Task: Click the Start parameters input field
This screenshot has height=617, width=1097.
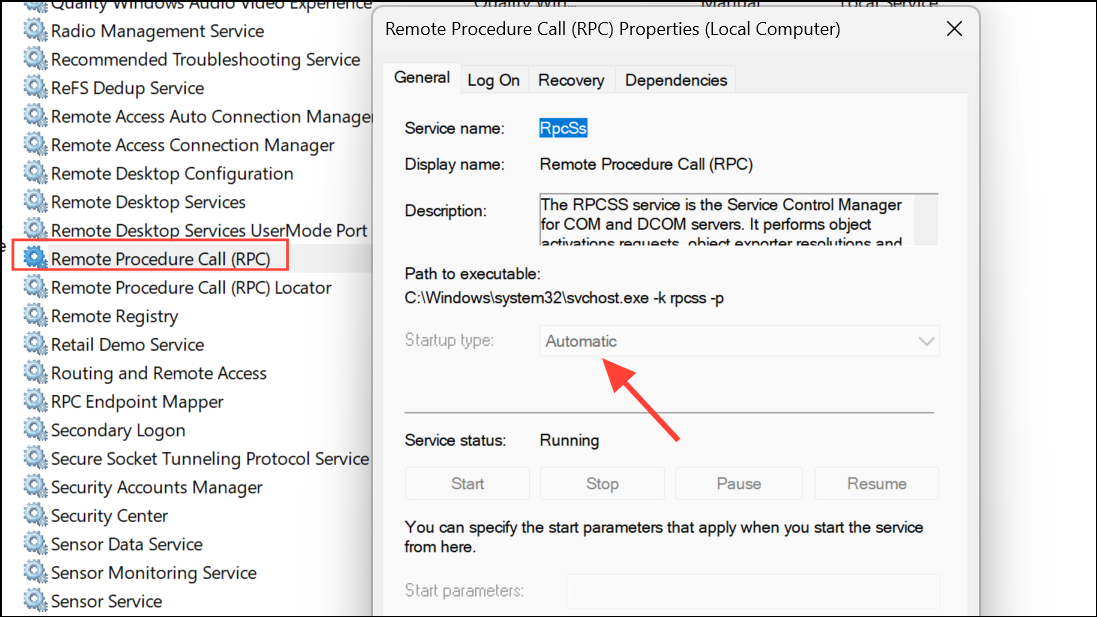Action: tap(752, 591)
